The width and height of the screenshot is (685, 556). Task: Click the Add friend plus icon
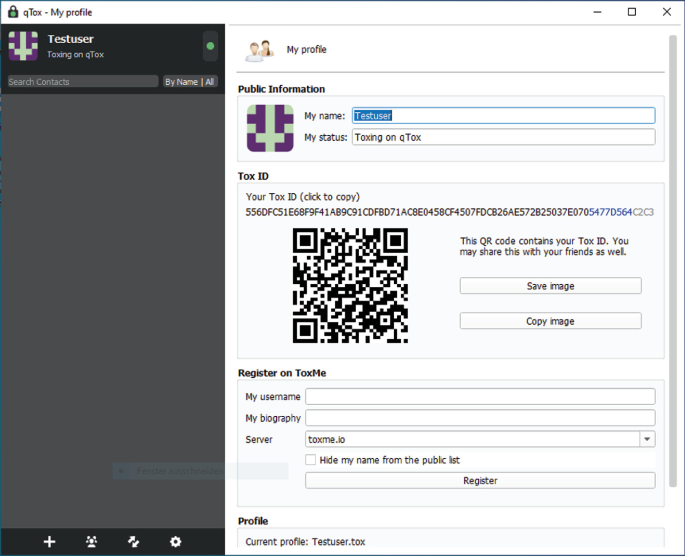point(49,541)
